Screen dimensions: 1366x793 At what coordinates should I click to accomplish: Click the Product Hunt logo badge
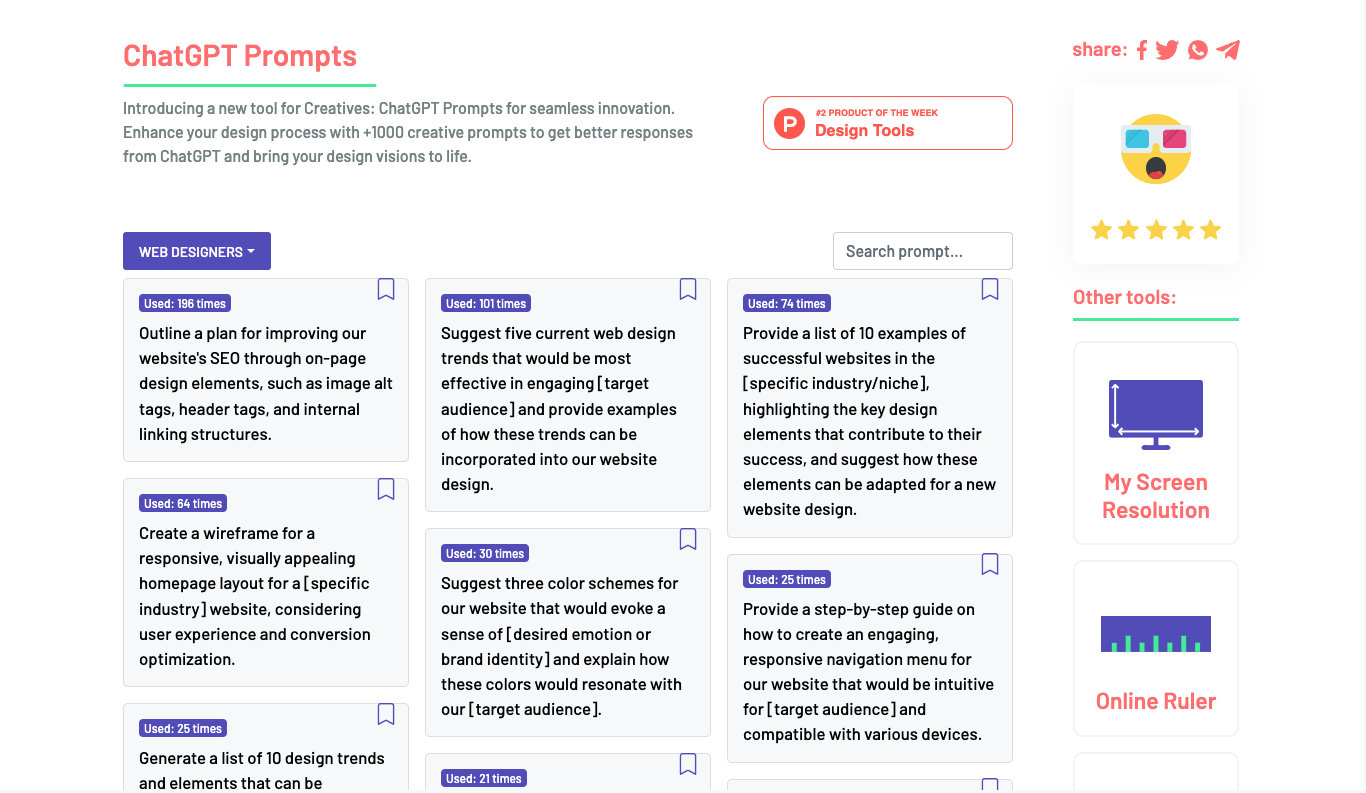[789, 122]
